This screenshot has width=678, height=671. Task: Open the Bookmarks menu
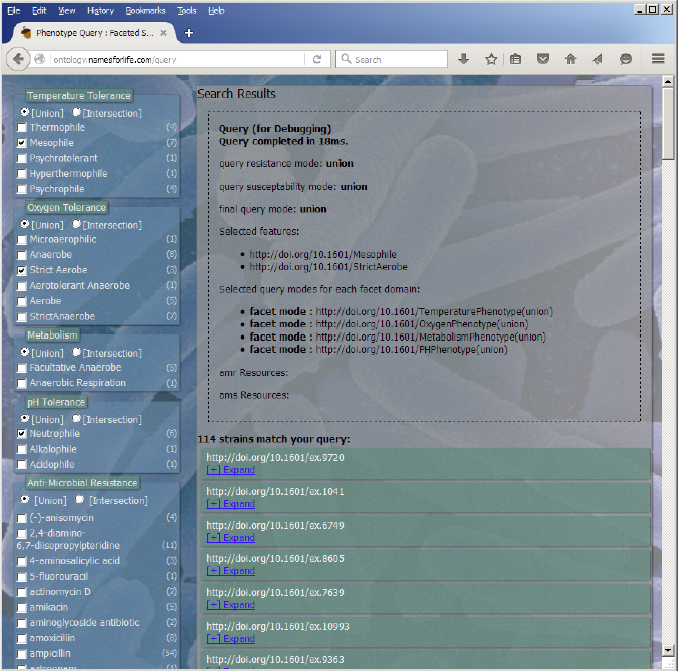pyautogui.click(x=146, y=10)
